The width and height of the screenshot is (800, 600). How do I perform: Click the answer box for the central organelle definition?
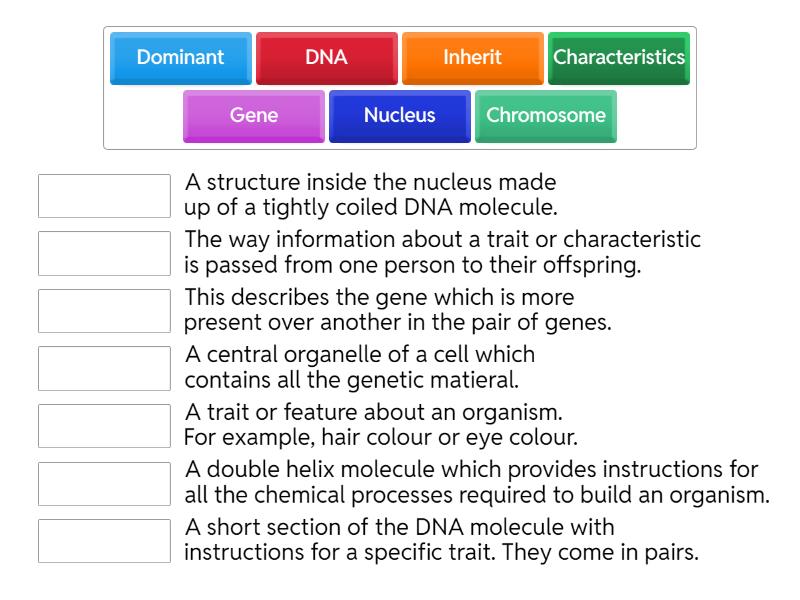pos(104,369)
